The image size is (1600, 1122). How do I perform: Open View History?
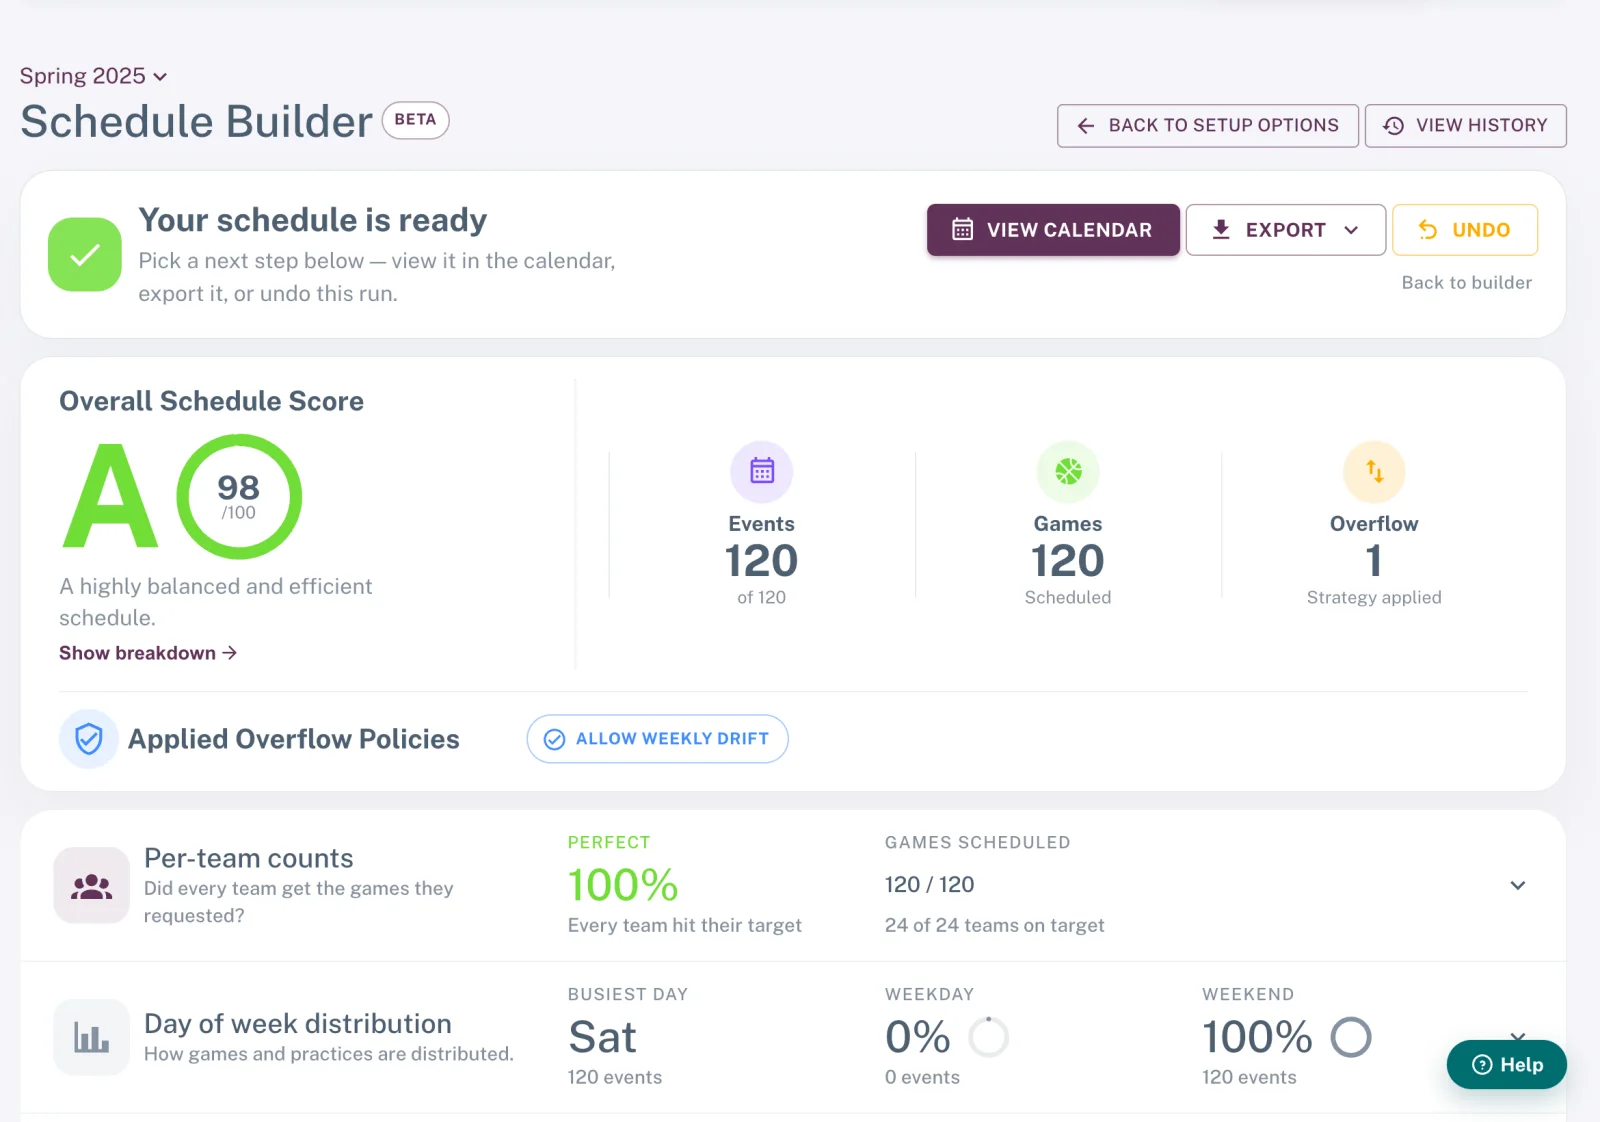[1465, 126]
